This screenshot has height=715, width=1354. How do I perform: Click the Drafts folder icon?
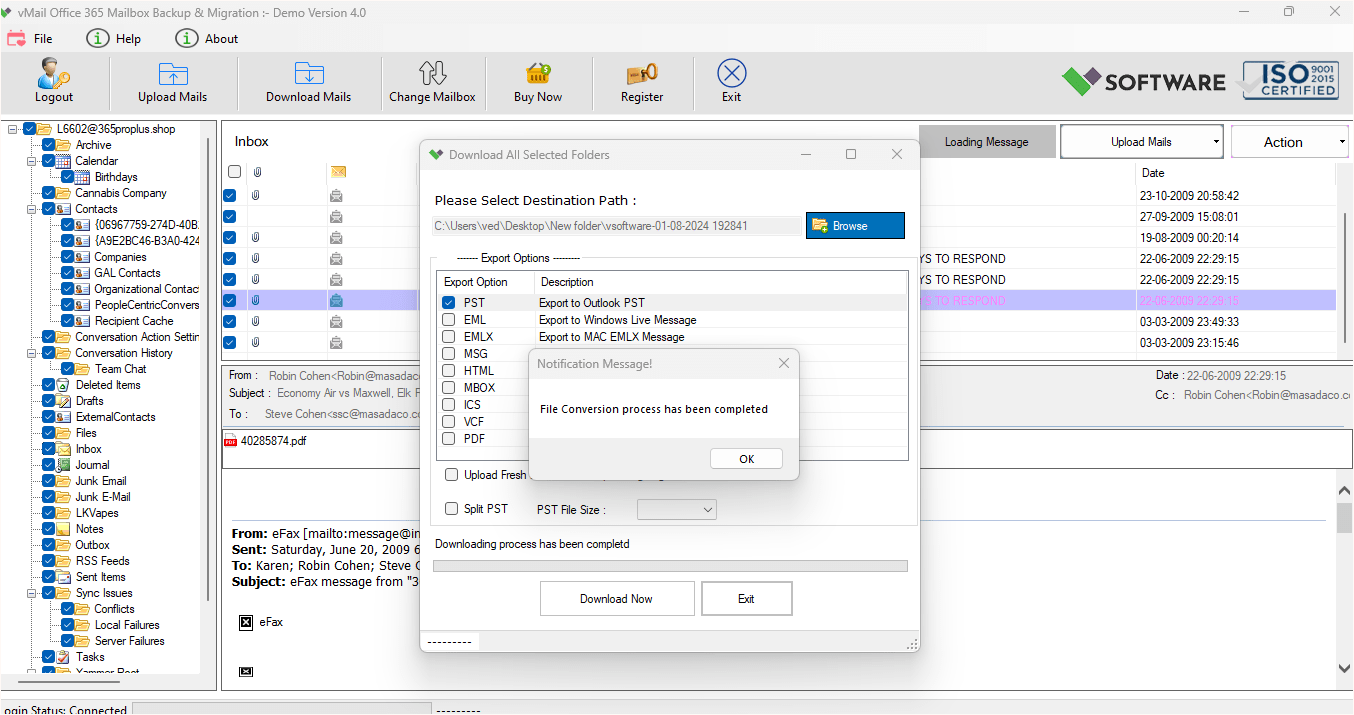[x=63, y=401]
